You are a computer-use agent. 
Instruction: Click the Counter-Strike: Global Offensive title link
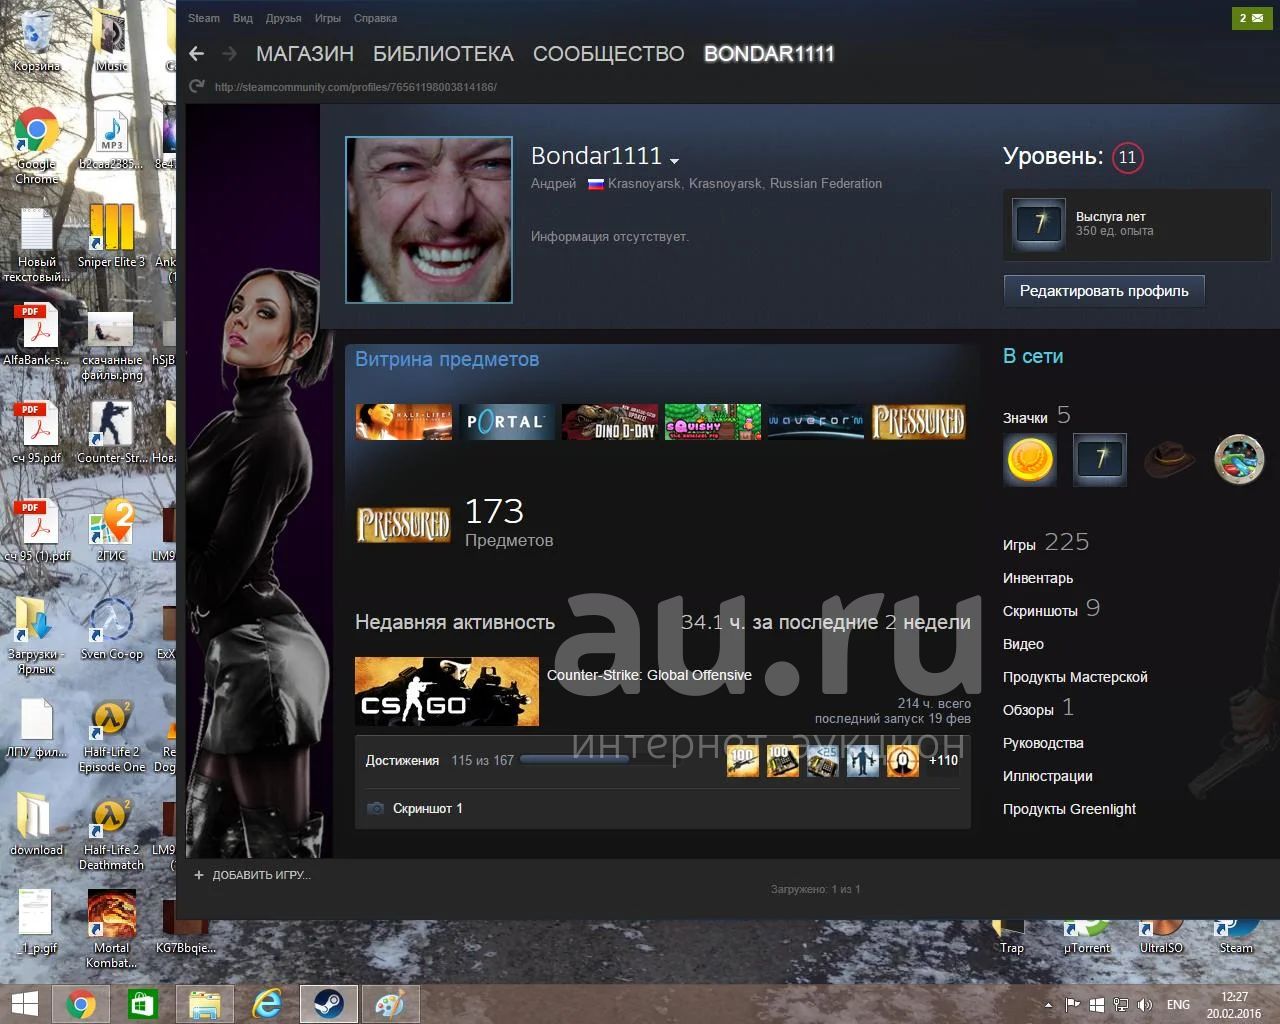pyautogui.click(x=649, y=675)
